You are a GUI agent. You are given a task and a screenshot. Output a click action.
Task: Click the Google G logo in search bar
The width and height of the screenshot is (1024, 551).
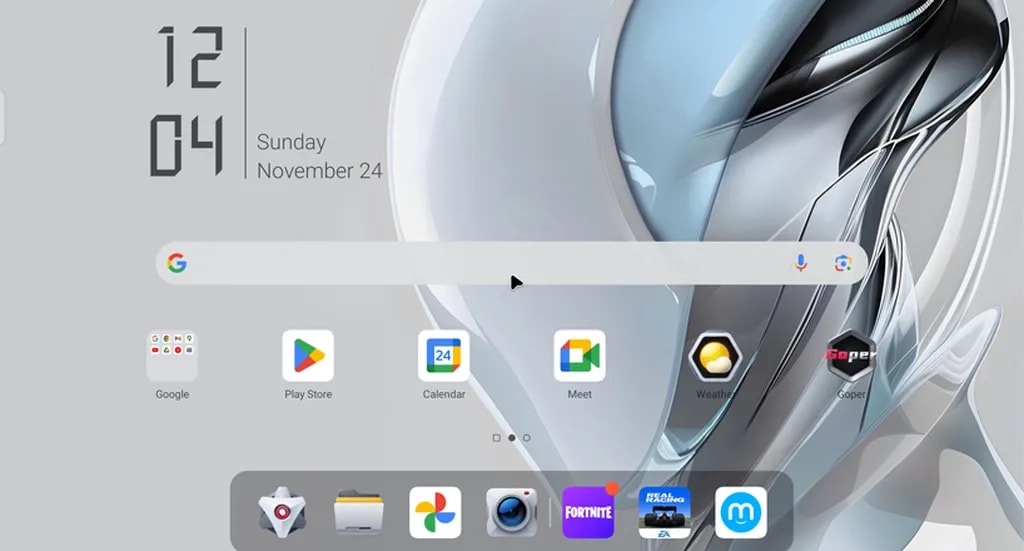[x=177, y=263]
